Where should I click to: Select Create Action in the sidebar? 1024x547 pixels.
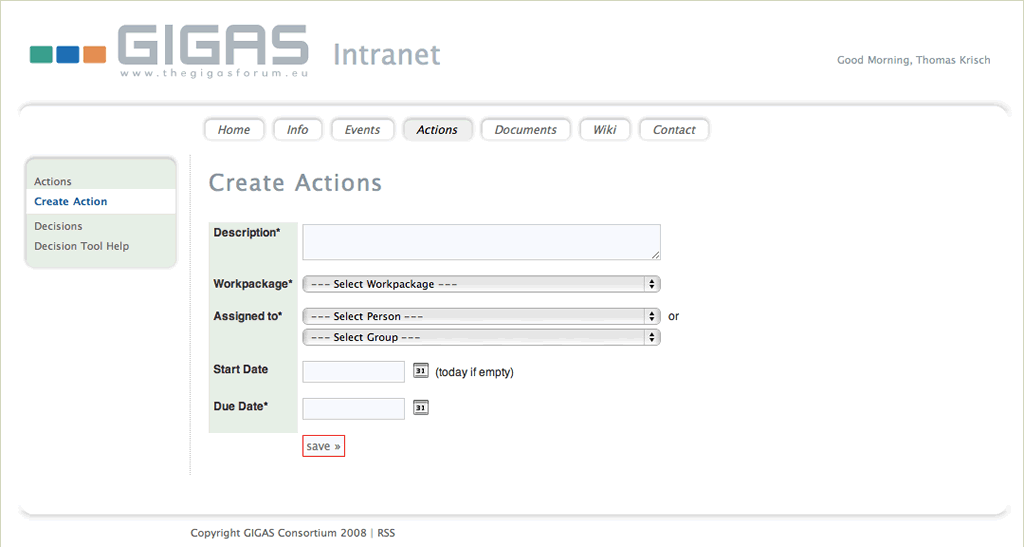tap(71, 202)
